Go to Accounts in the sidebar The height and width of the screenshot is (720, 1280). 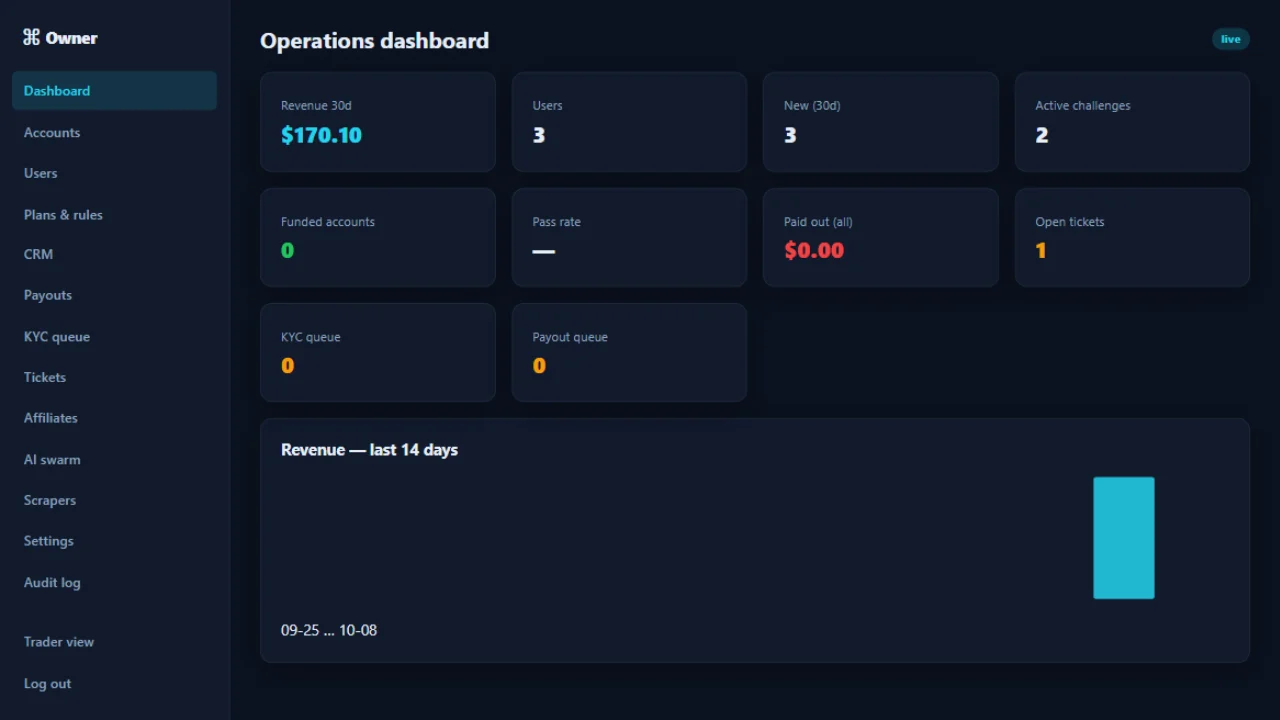114,132
